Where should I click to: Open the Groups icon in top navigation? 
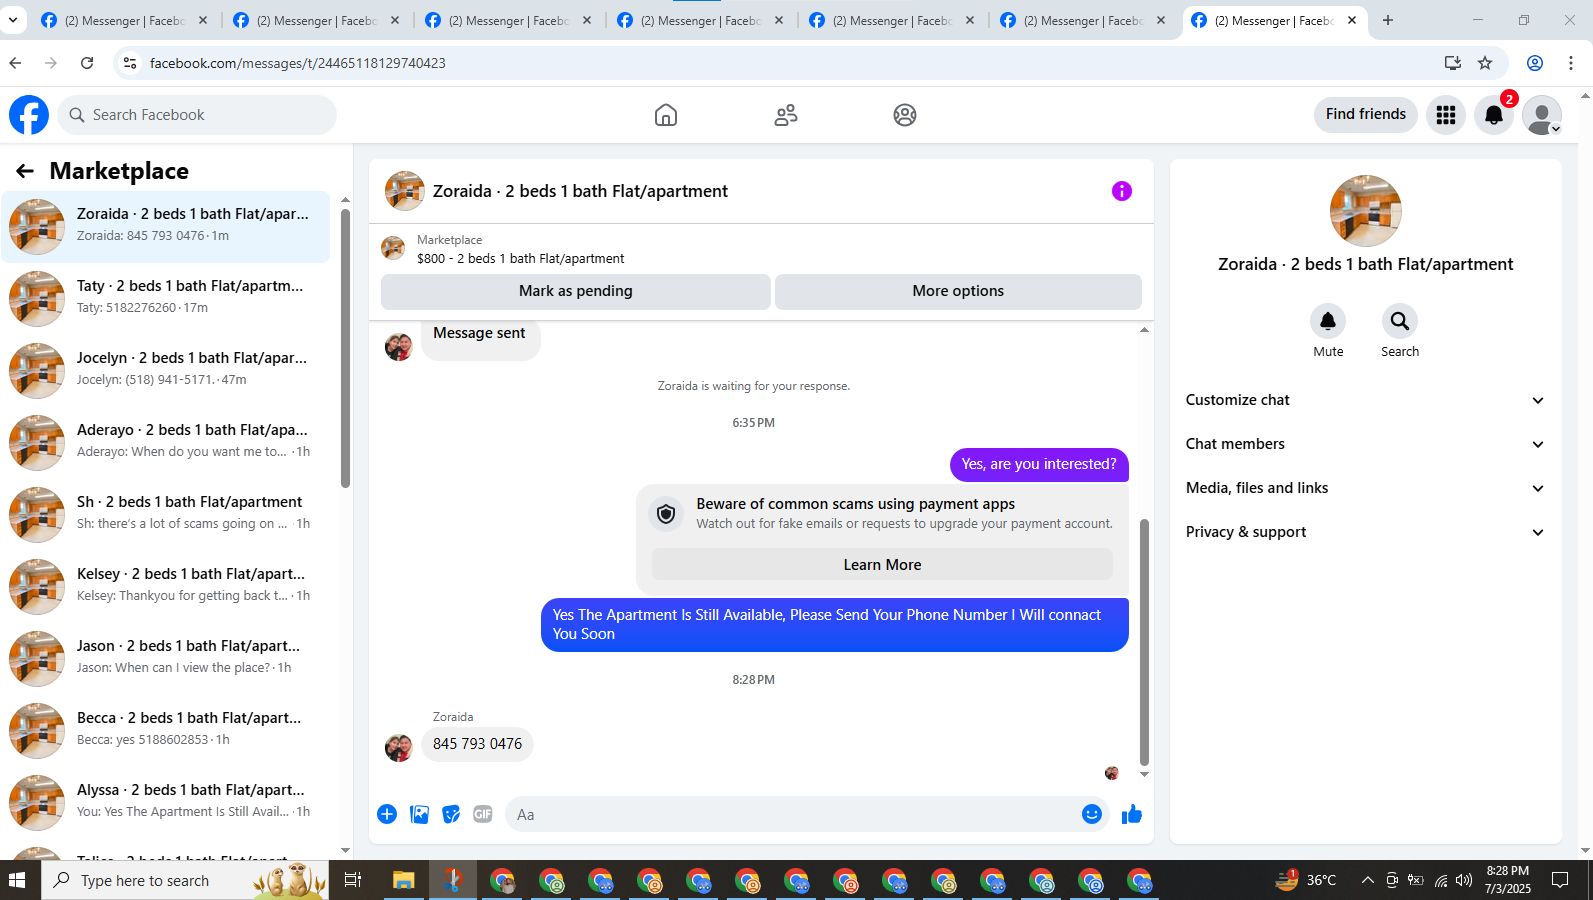pos(905,115)
